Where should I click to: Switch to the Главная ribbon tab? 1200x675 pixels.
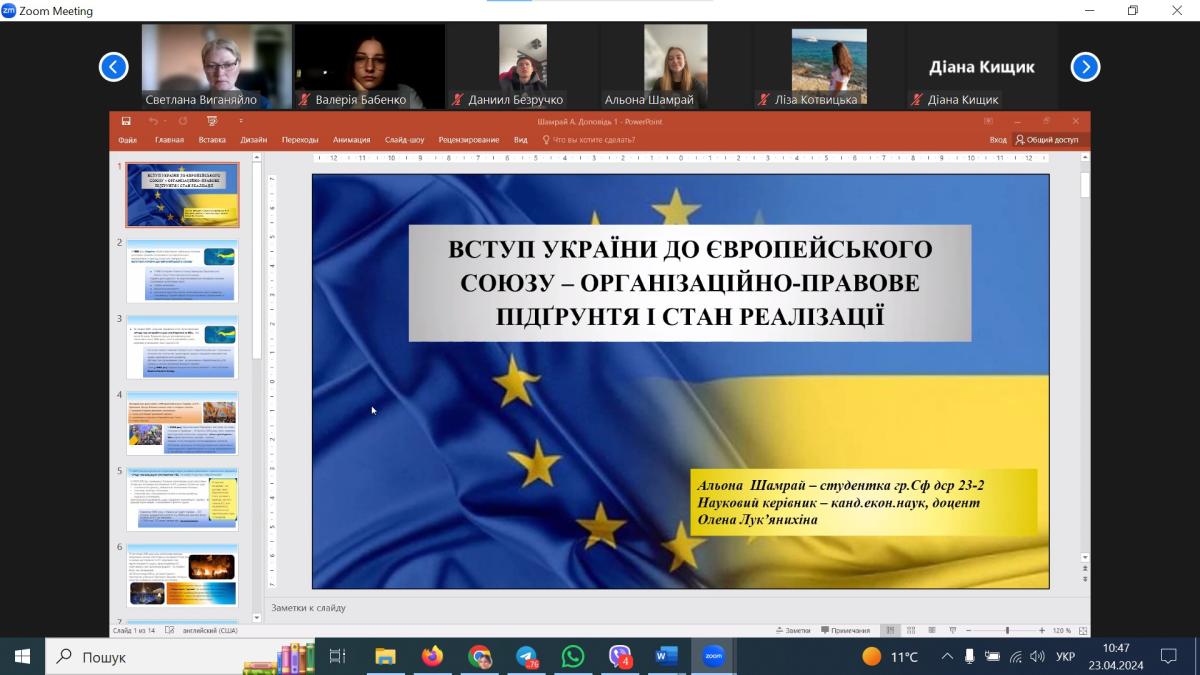(170, 140)
